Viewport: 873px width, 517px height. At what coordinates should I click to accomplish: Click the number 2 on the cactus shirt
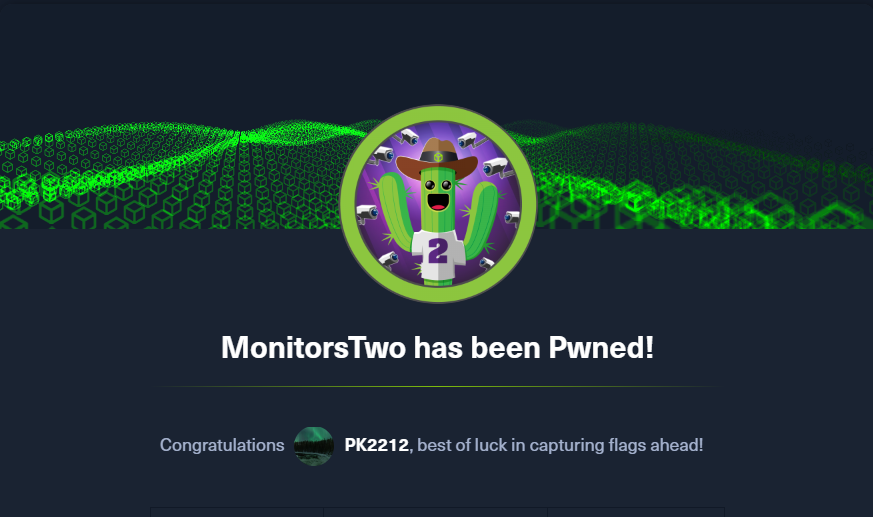point(438,252)
